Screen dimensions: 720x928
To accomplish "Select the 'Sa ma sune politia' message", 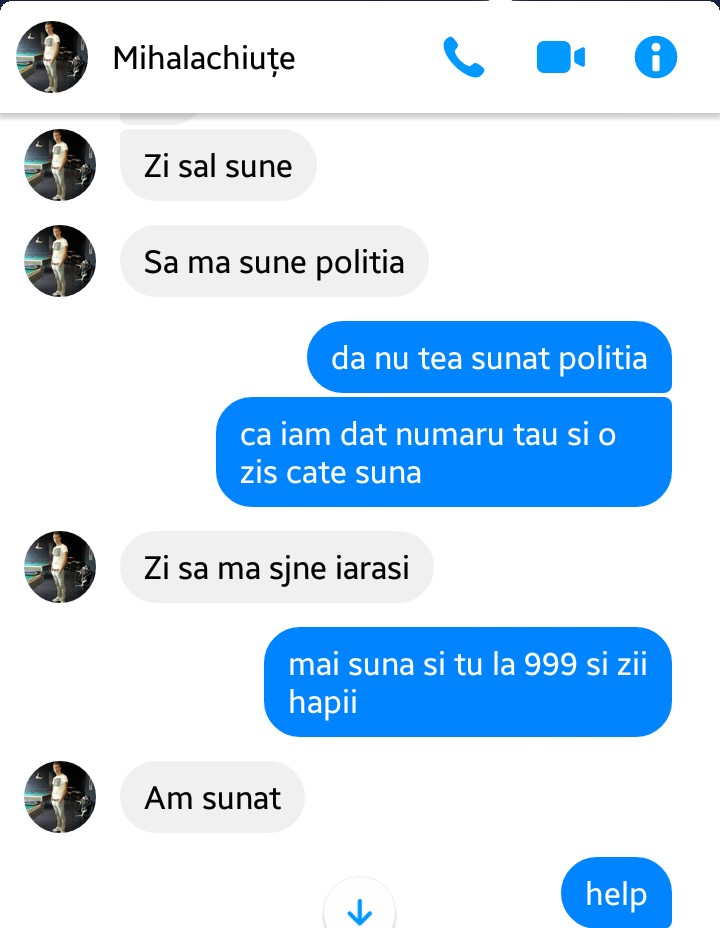I will click(274, 261).
